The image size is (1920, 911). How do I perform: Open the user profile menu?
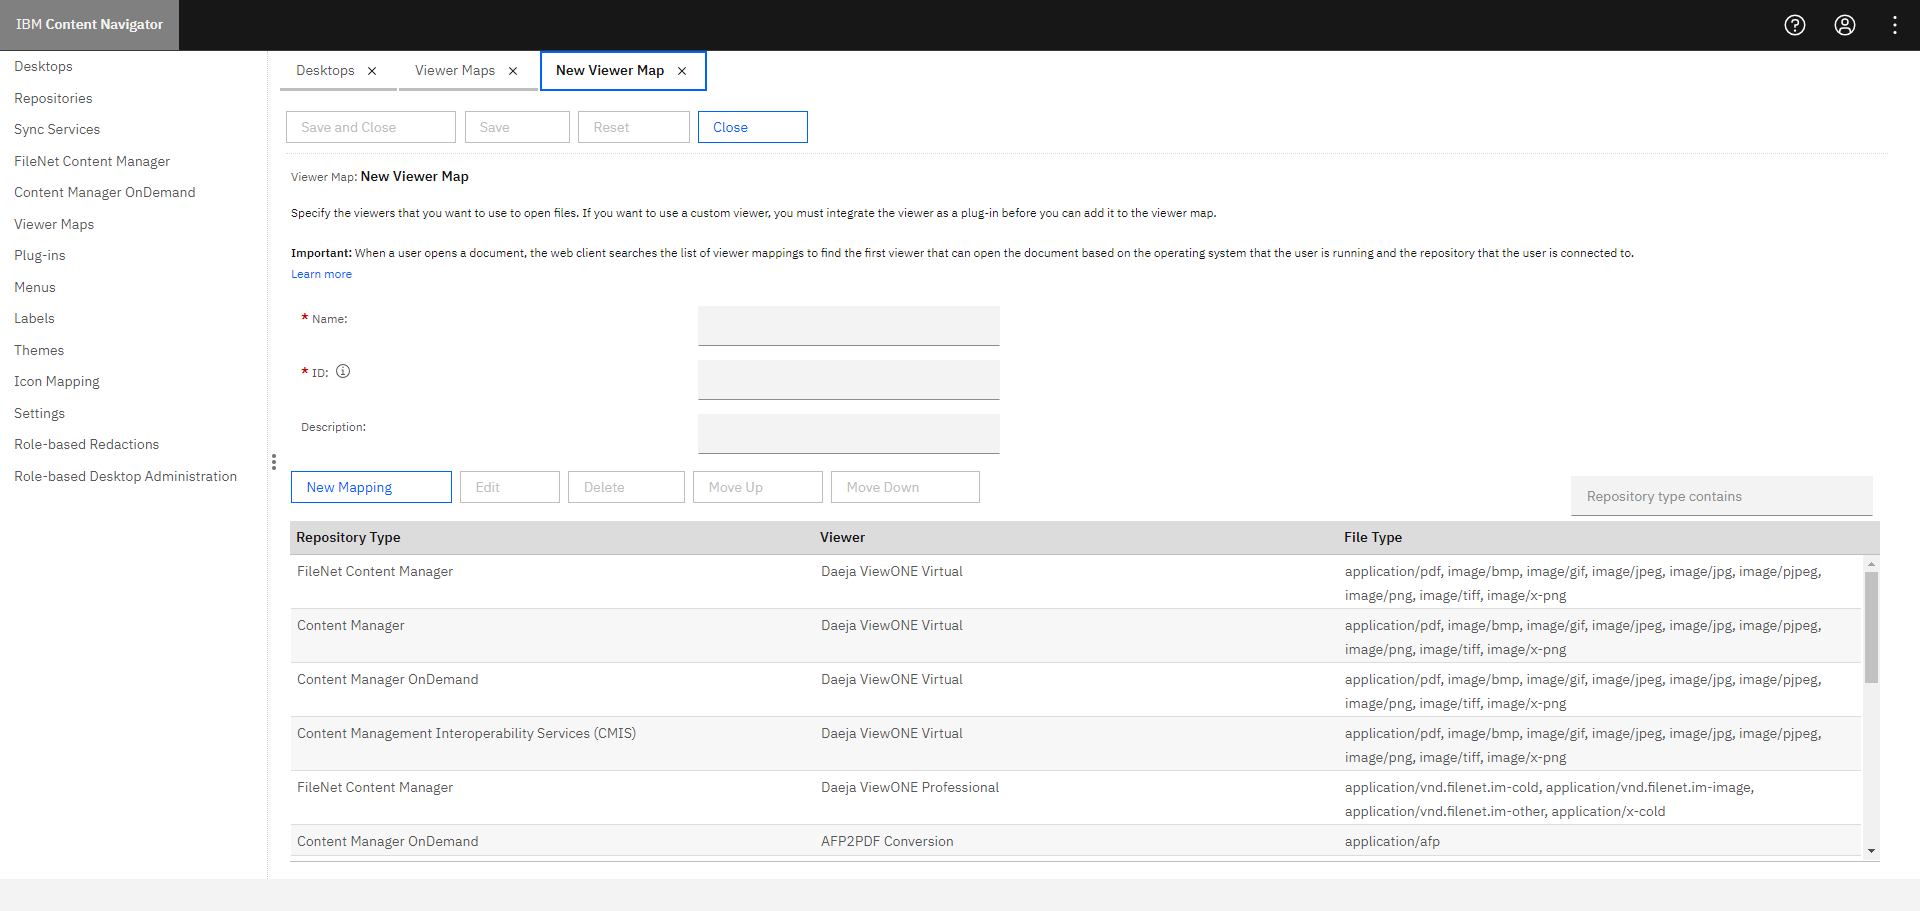1845,25
